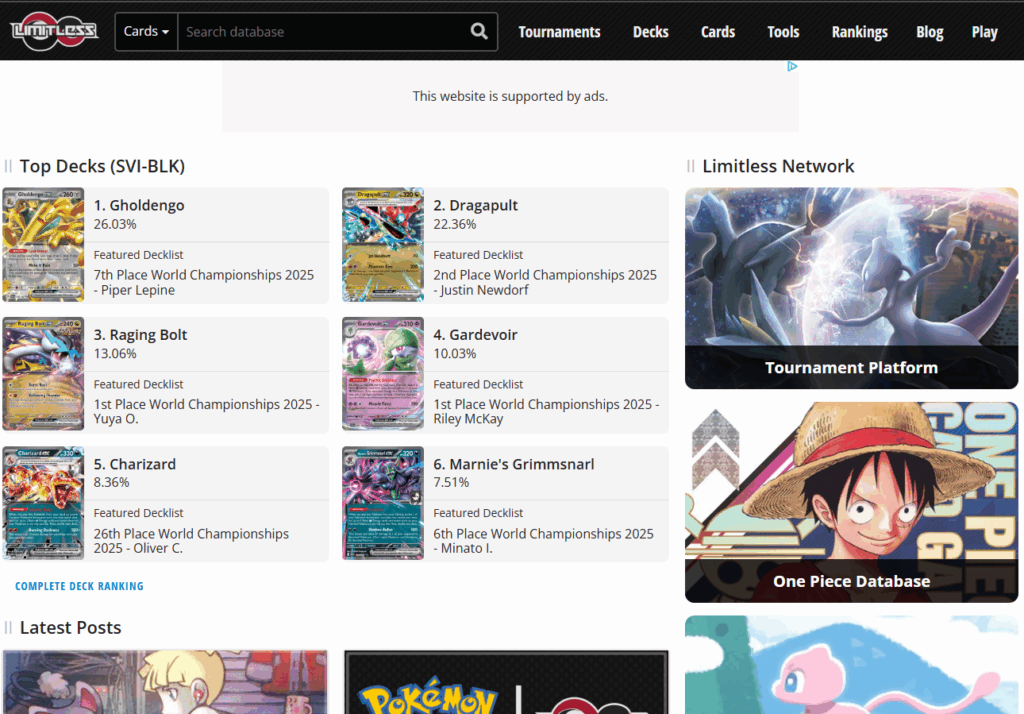Open the Rankings menu
The width and height of the screenshot is (1024, 714).
[859, 32]
